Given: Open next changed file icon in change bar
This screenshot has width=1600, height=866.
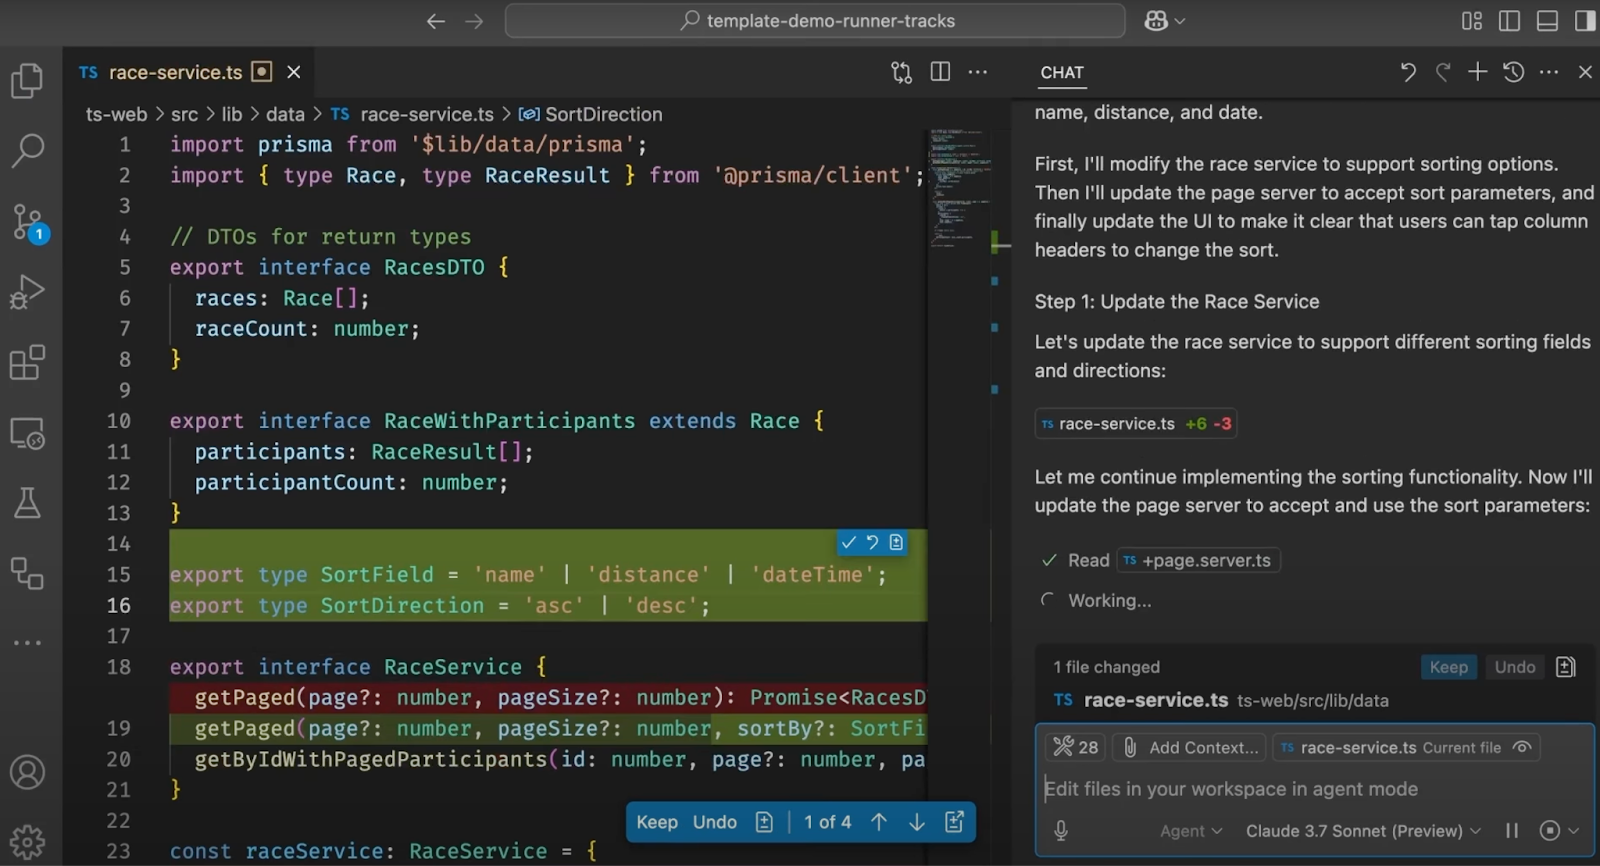Looking at the screenshot, I should pyautogui.click(x=954, y=822).
